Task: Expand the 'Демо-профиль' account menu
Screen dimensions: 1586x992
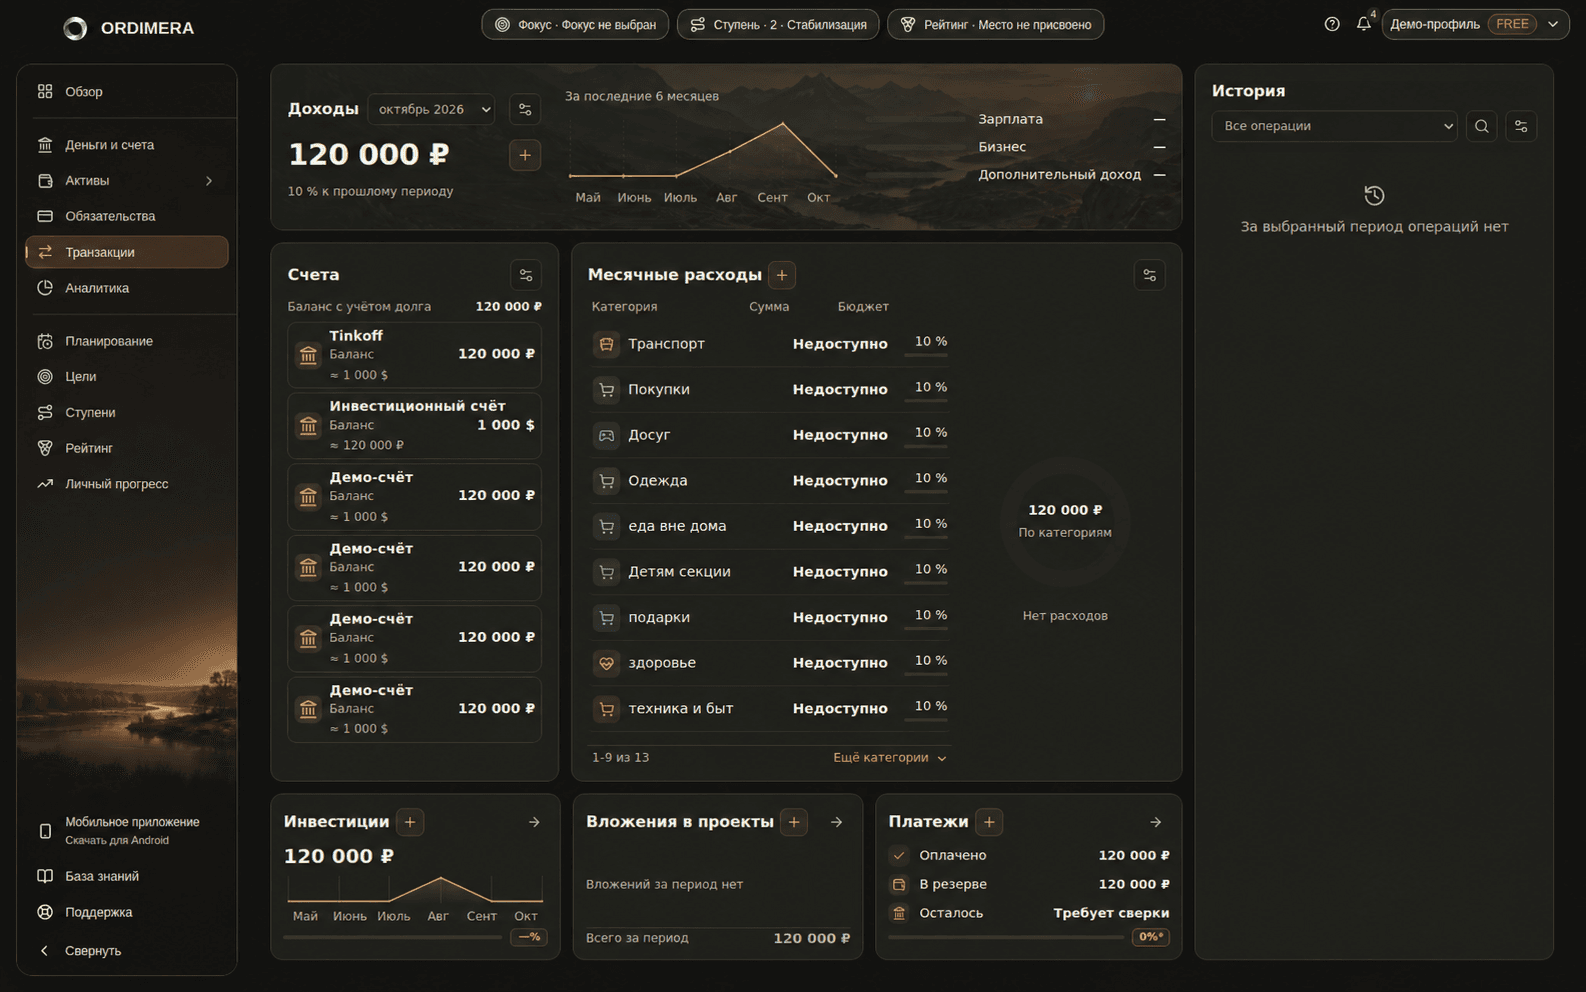Action: [1475, 24]
